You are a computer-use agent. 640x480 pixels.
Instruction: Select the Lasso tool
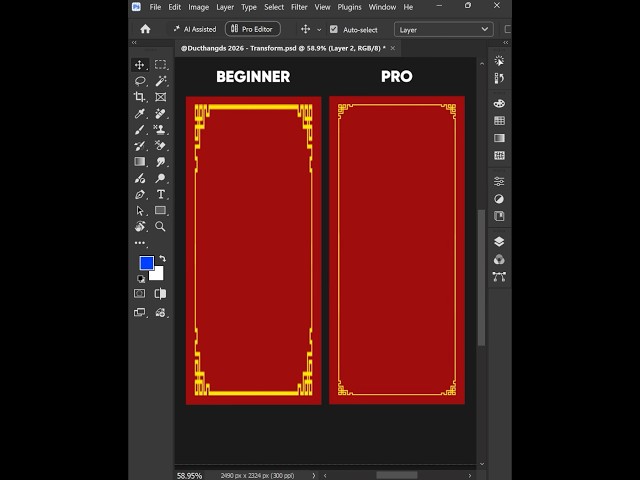[x=140, y=81]
